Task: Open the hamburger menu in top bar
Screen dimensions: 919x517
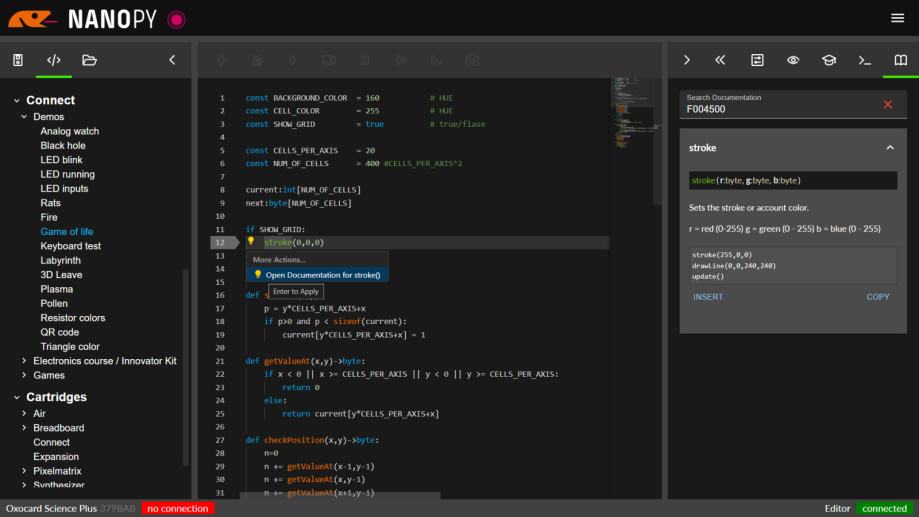Action: coord(897,18)
